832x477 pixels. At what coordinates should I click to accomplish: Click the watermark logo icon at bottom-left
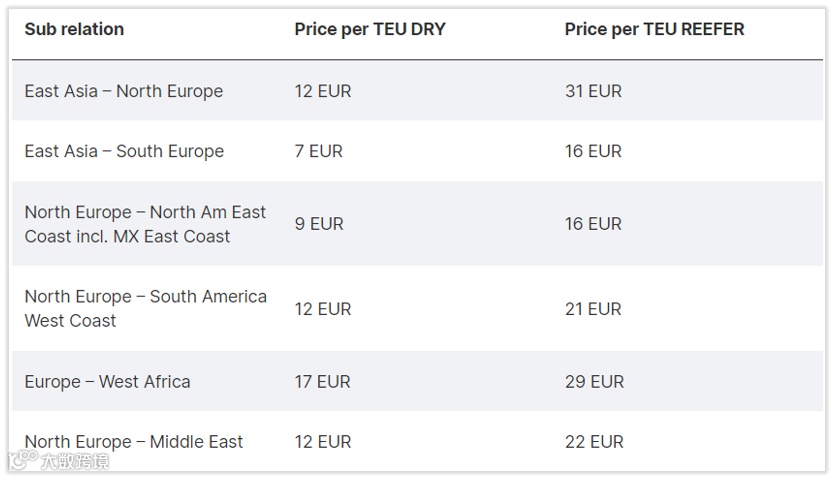click(24, 459)
